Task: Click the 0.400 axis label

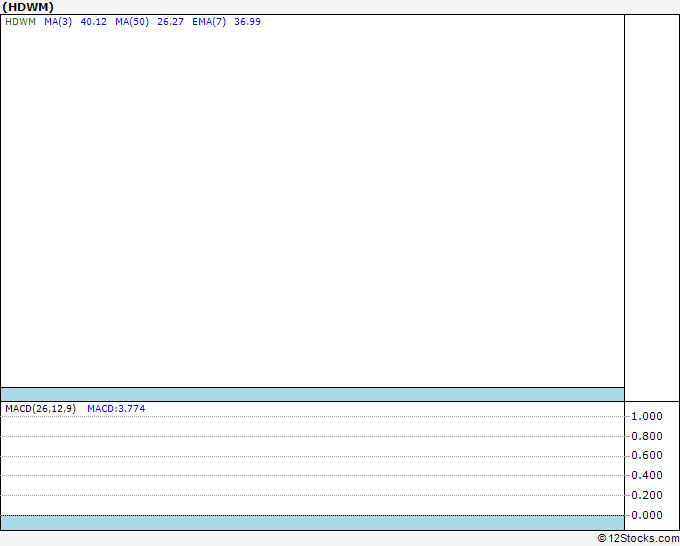Action: coord(647,475)
